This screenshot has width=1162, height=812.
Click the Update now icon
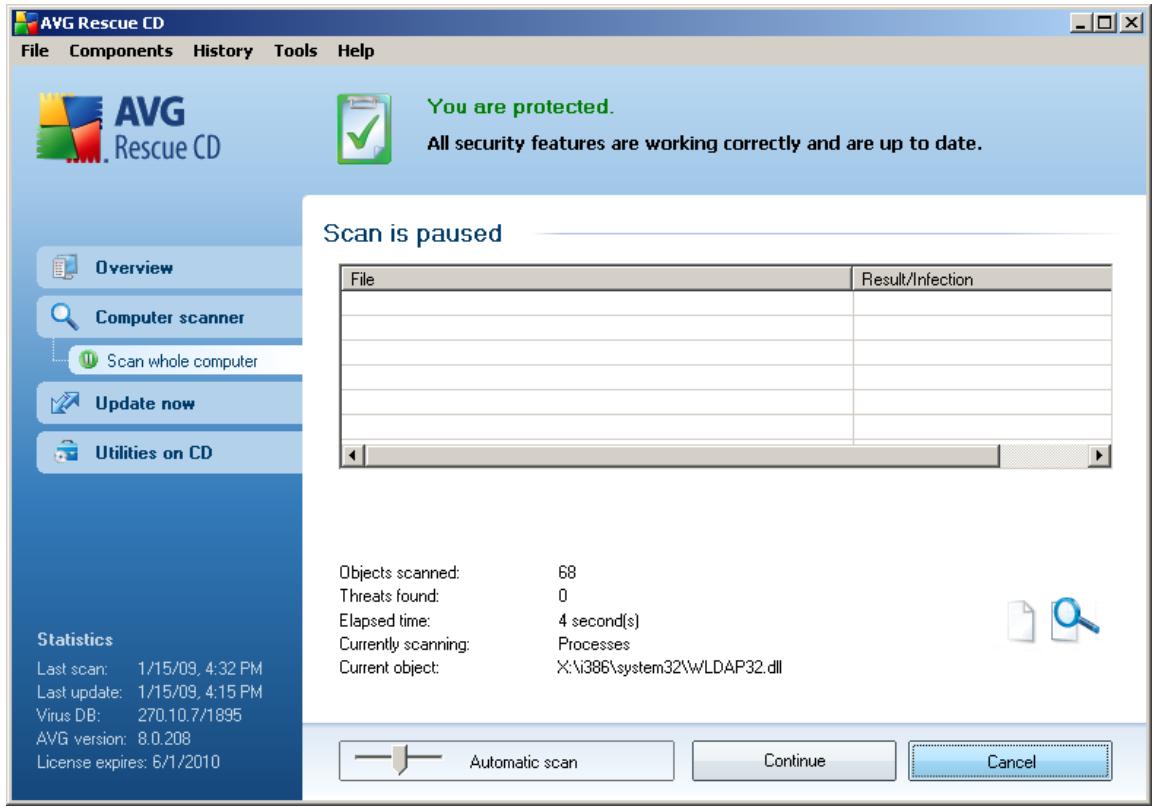[x=65, y=403]
